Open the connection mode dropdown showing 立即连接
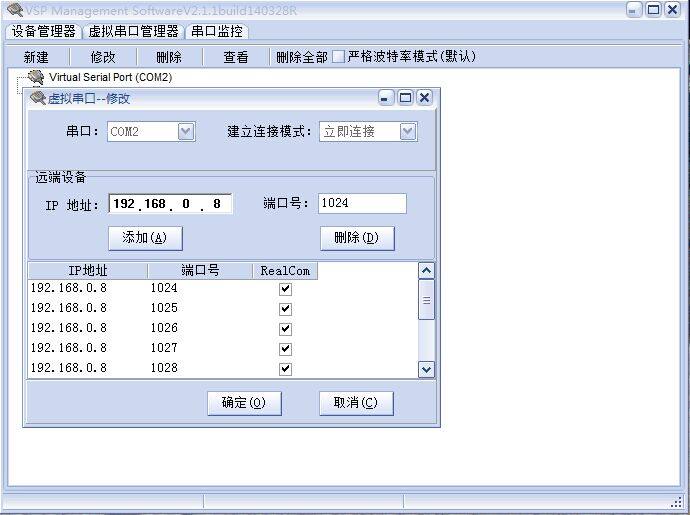The height and width of the screenshot is (515, 690). pyautogui.click(x=408, y=132)
